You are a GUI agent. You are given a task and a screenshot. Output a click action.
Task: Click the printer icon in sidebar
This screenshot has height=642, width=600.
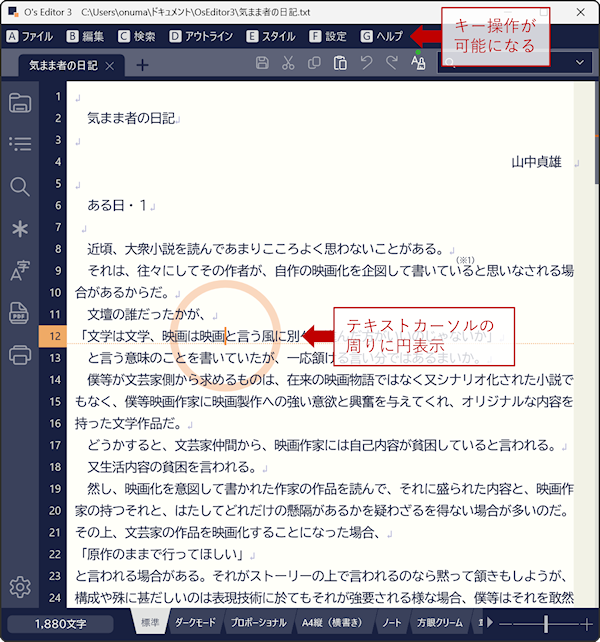click(x=19, y=354)
